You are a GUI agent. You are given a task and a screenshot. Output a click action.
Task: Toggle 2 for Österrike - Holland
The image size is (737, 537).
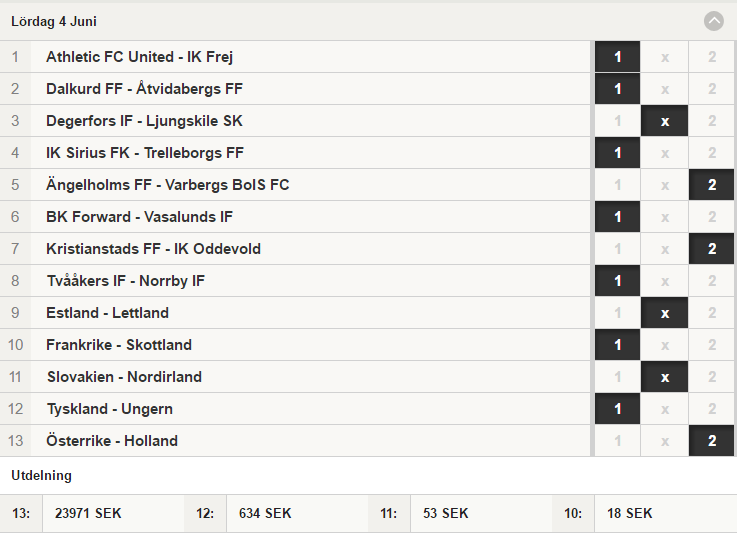(712, 441)
